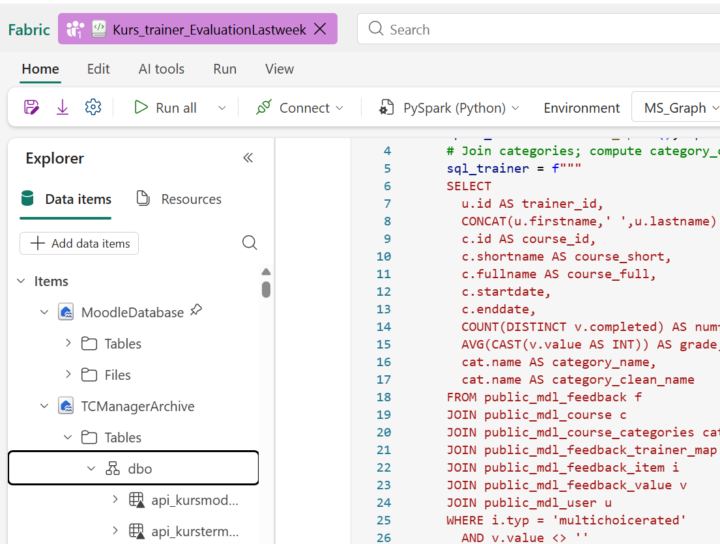Switch to the View tab

(279, 69)
